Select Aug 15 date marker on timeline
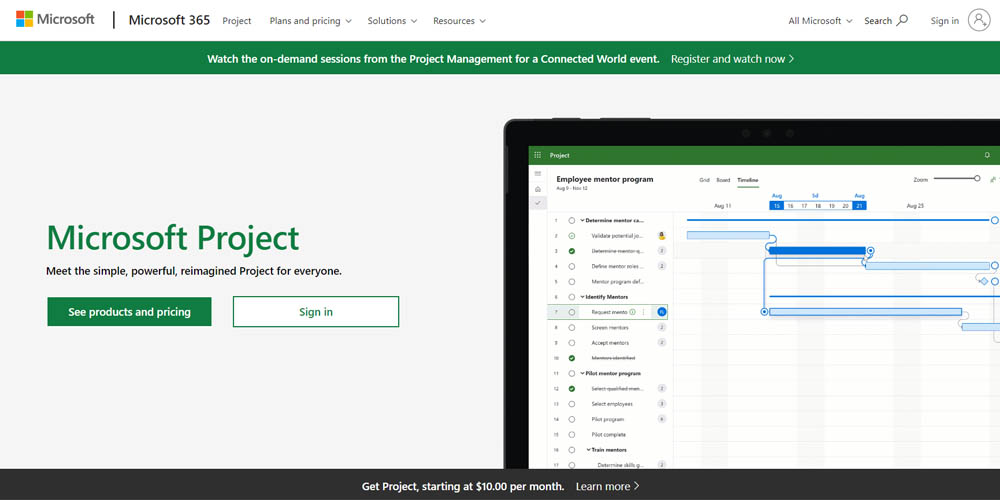 click(777, 206)
